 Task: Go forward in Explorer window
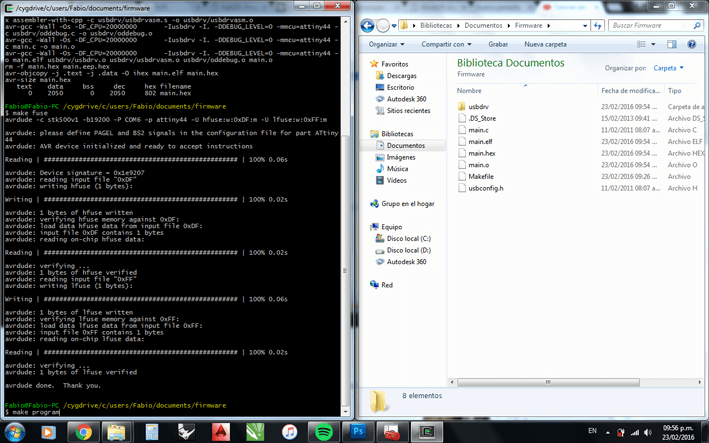(383, 26)
